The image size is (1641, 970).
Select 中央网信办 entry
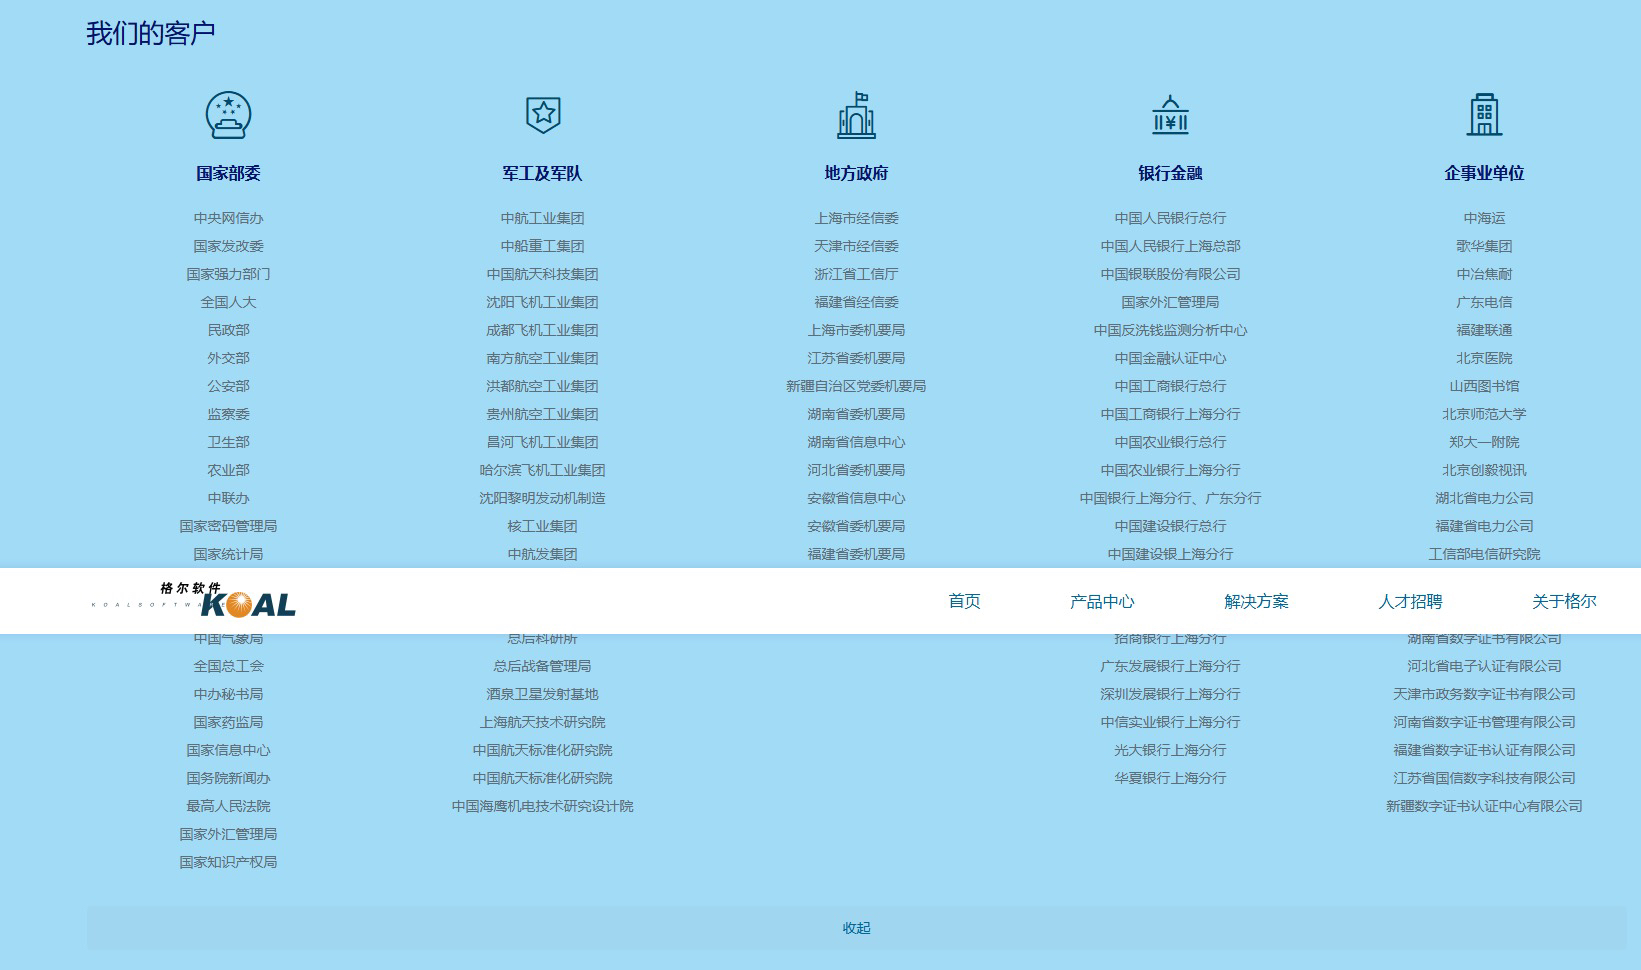(x=228, y=218)
